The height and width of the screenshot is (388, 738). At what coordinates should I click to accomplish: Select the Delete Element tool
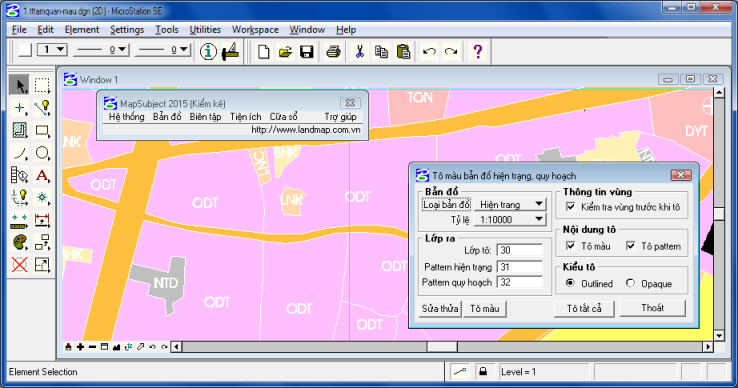(19, 265)
